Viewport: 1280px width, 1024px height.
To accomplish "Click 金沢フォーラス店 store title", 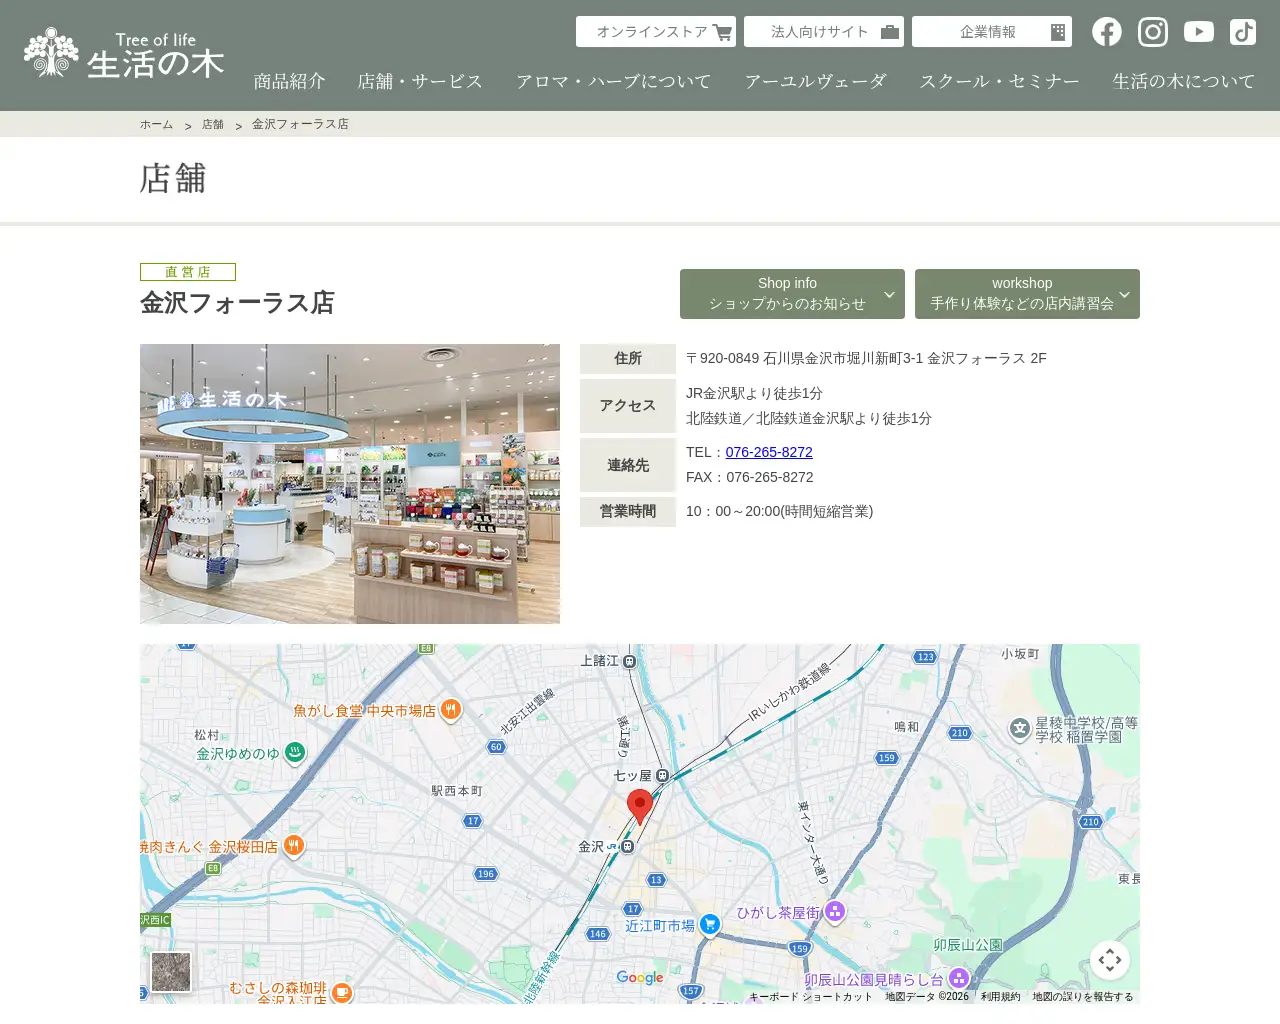I will (237, 303).
